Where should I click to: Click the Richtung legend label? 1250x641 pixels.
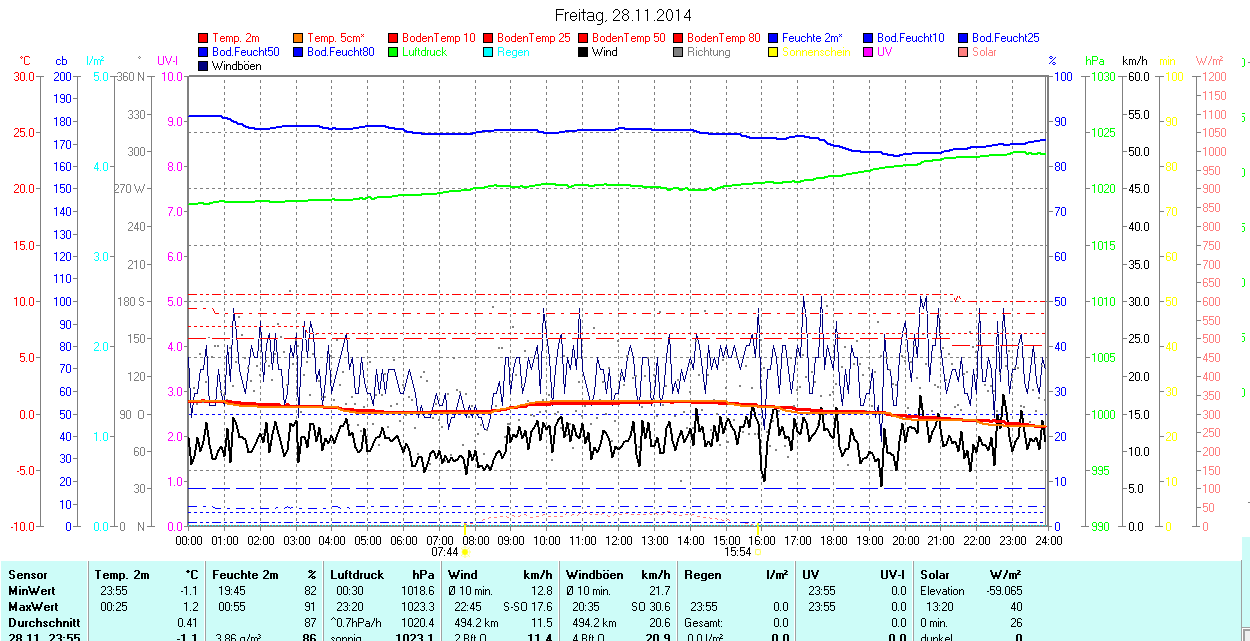(708, 52)
